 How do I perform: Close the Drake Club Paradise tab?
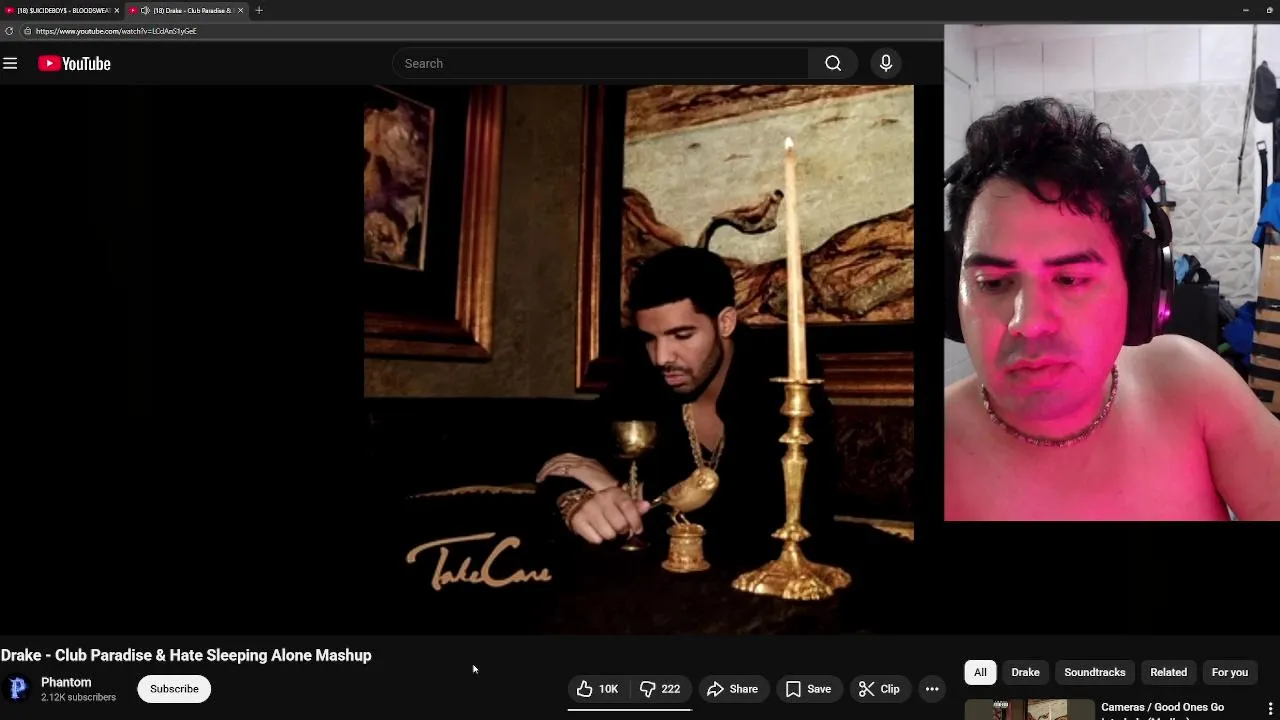[240, 10]
